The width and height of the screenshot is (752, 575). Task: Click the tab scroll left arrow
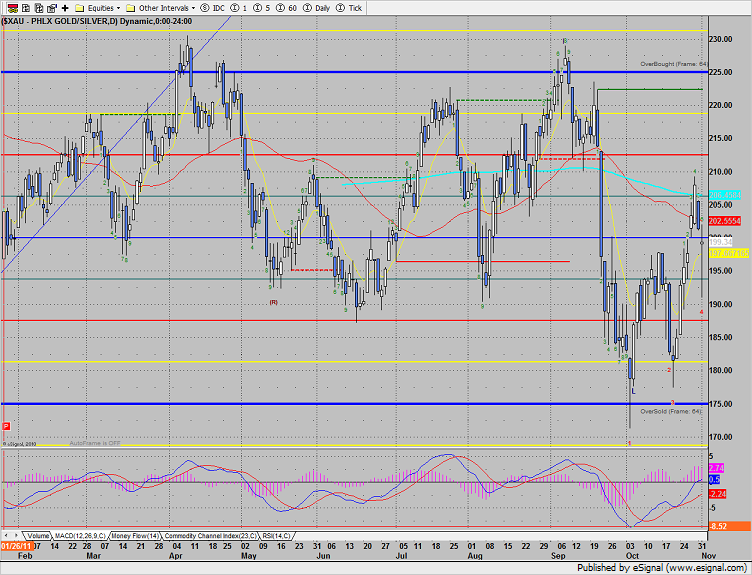6,535
